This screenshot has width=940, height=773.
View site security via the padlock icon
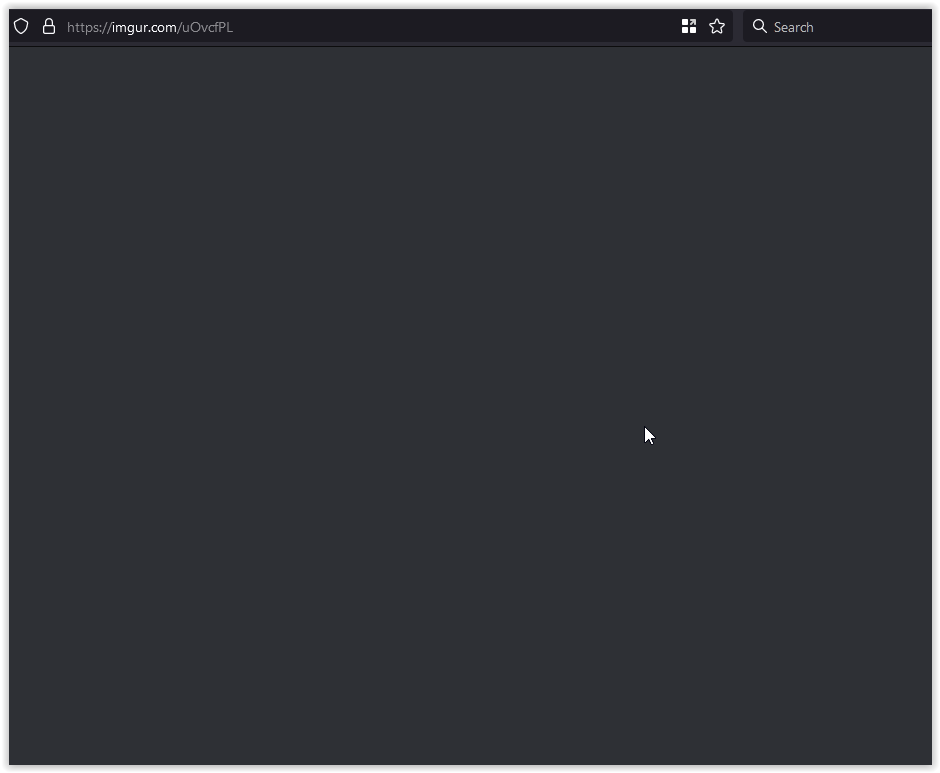pyautogui.click(x=49, y=26)
